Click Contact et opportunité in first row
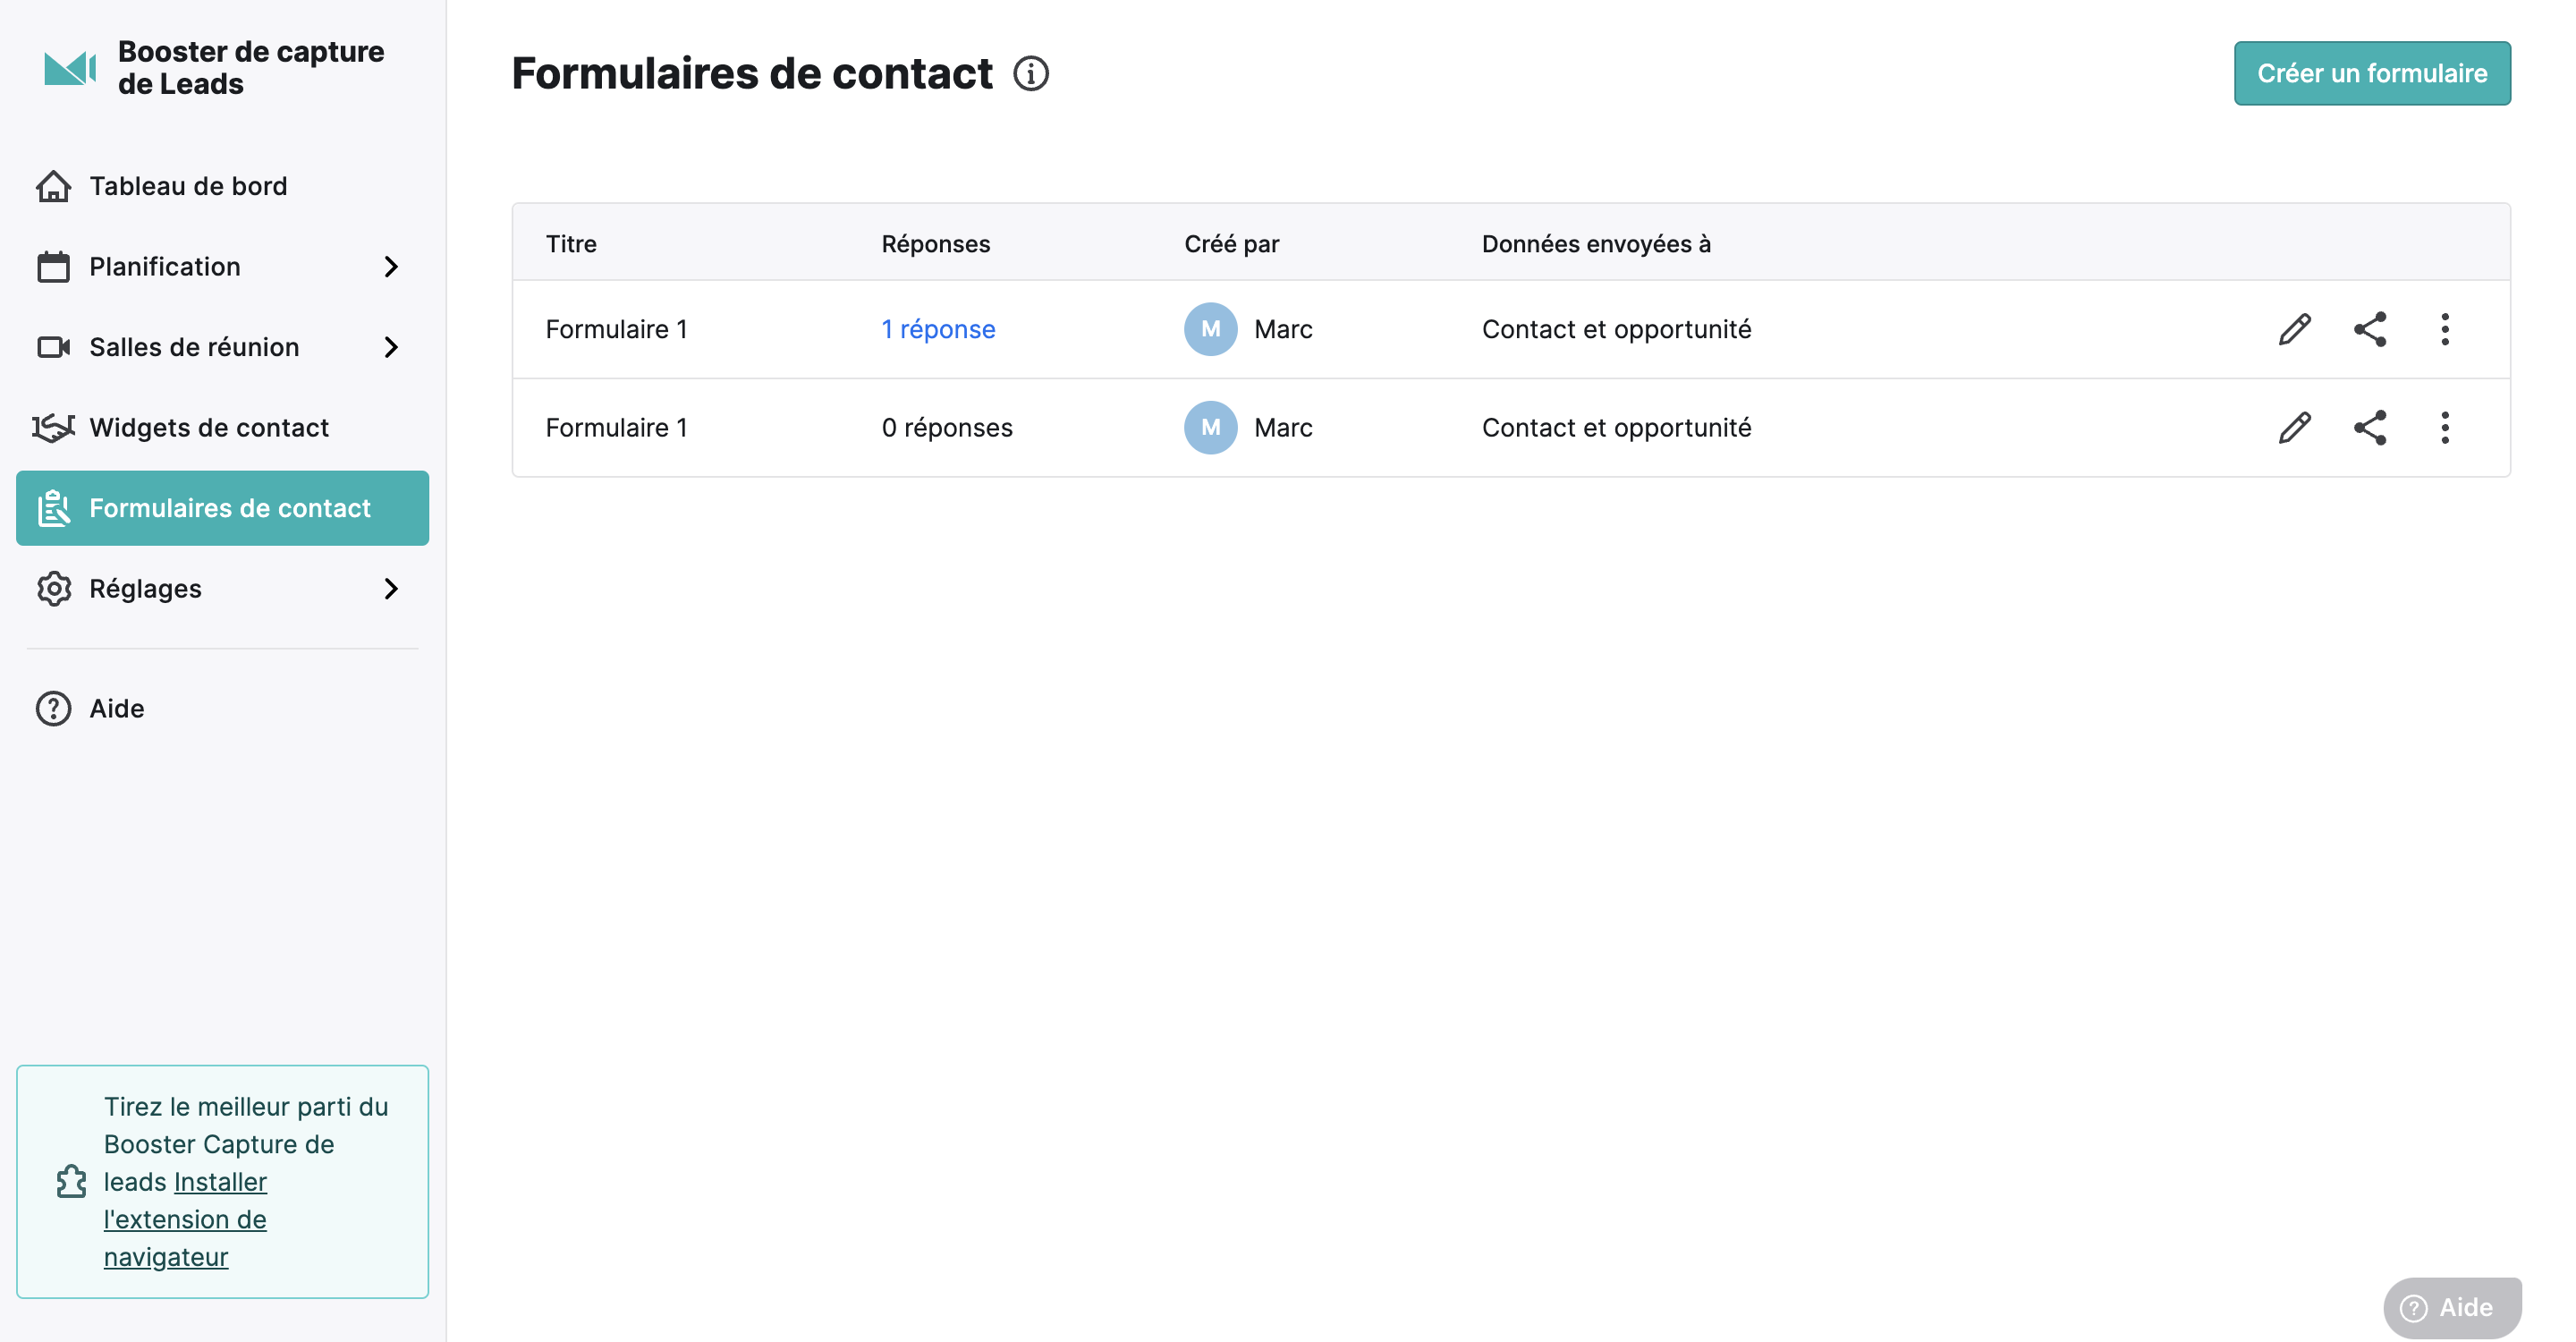The image size is (2576, 1342). 1616,329
